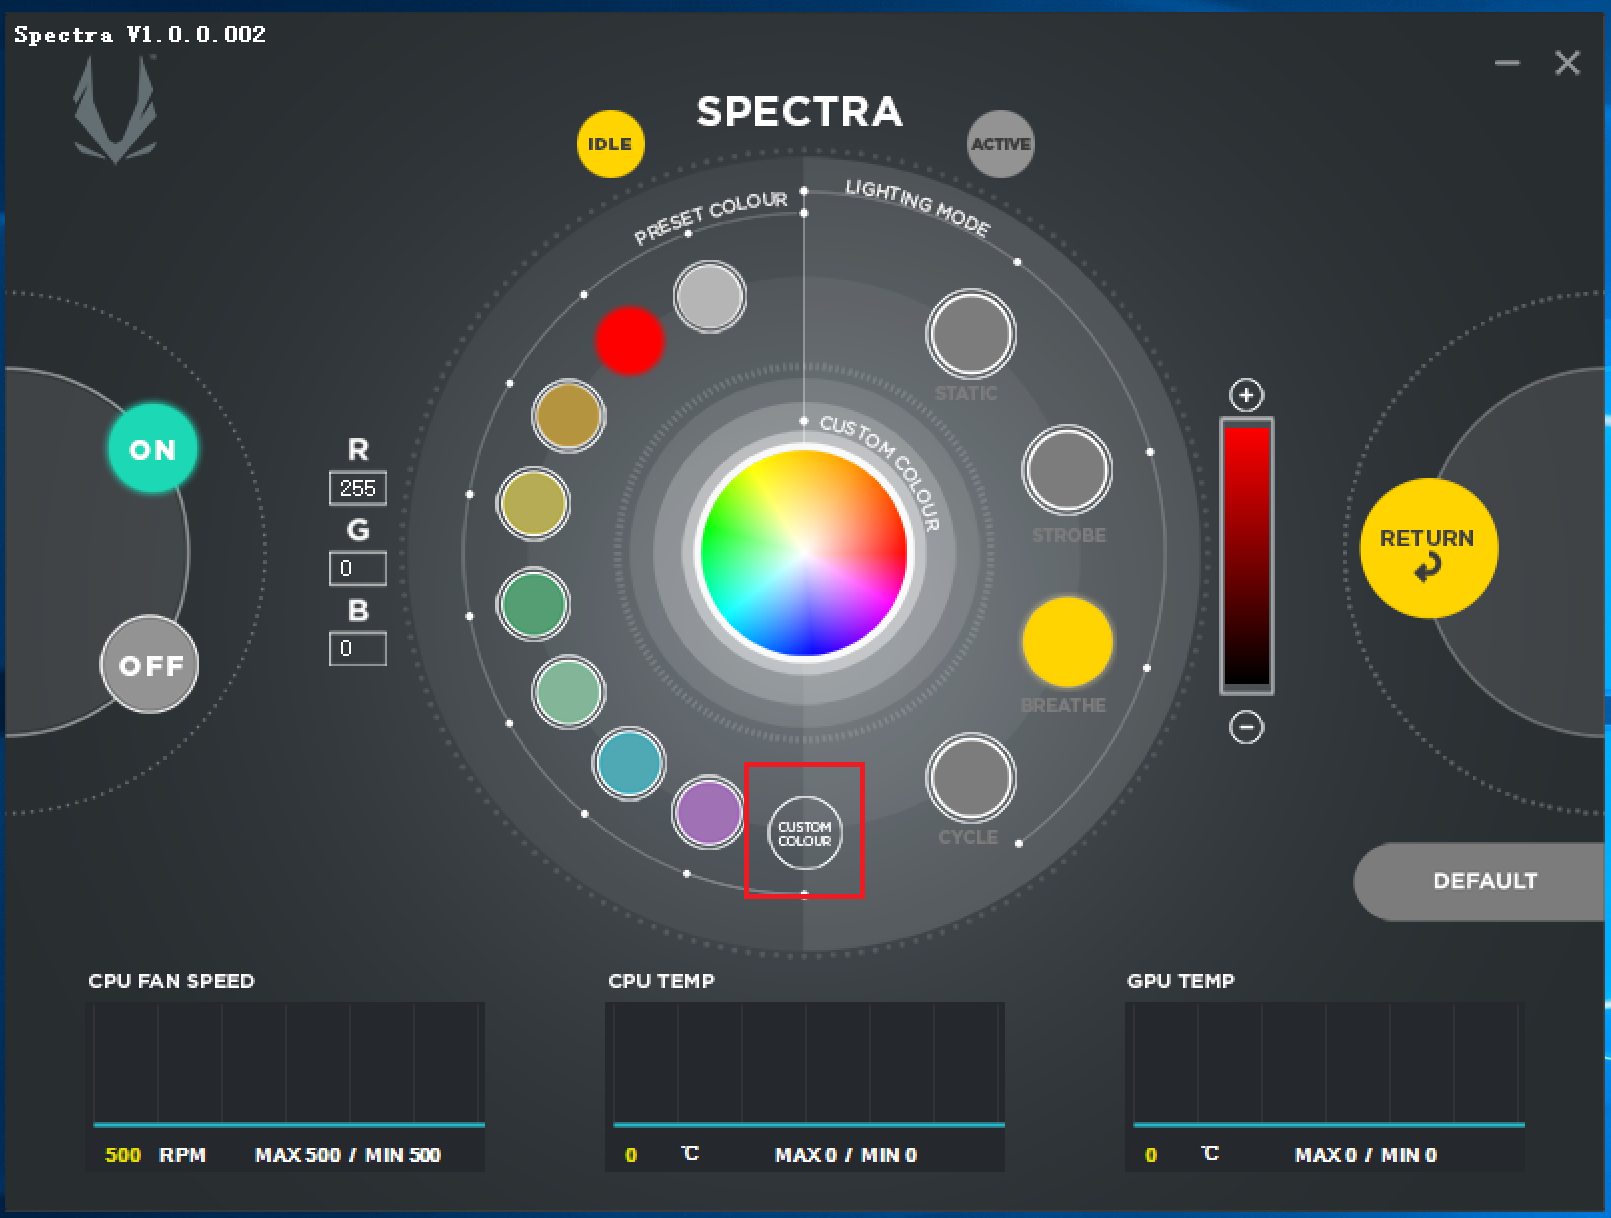
Task: Choose the light mint green preset colour
Action: tap(568, 691)
